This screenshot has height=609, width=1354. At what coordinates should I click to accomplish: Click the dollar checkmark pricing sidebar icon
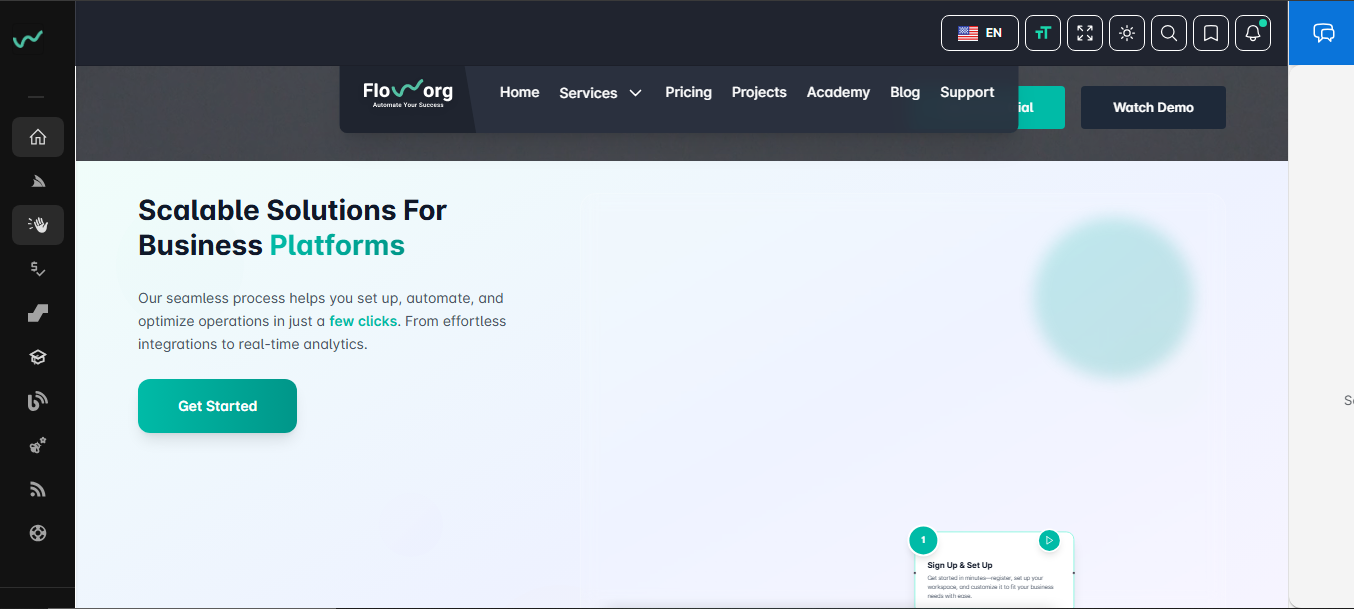[38, 269]
